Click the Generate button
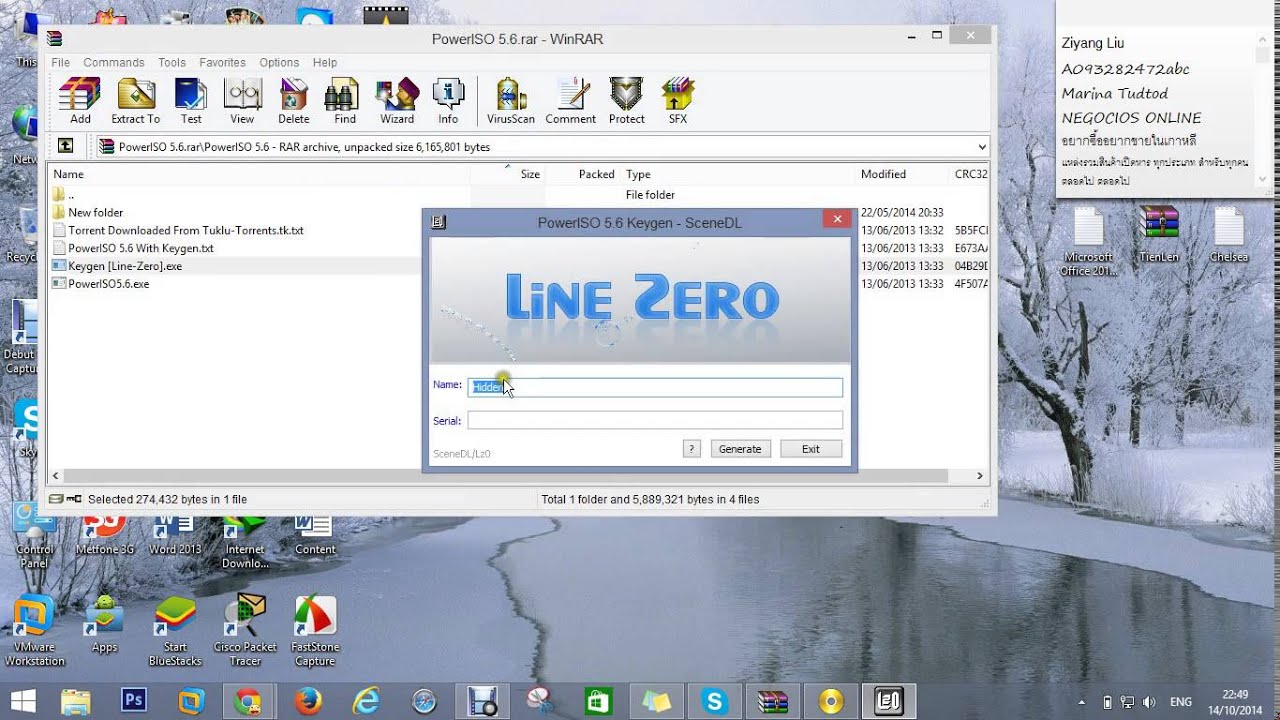 click(740, 449)
